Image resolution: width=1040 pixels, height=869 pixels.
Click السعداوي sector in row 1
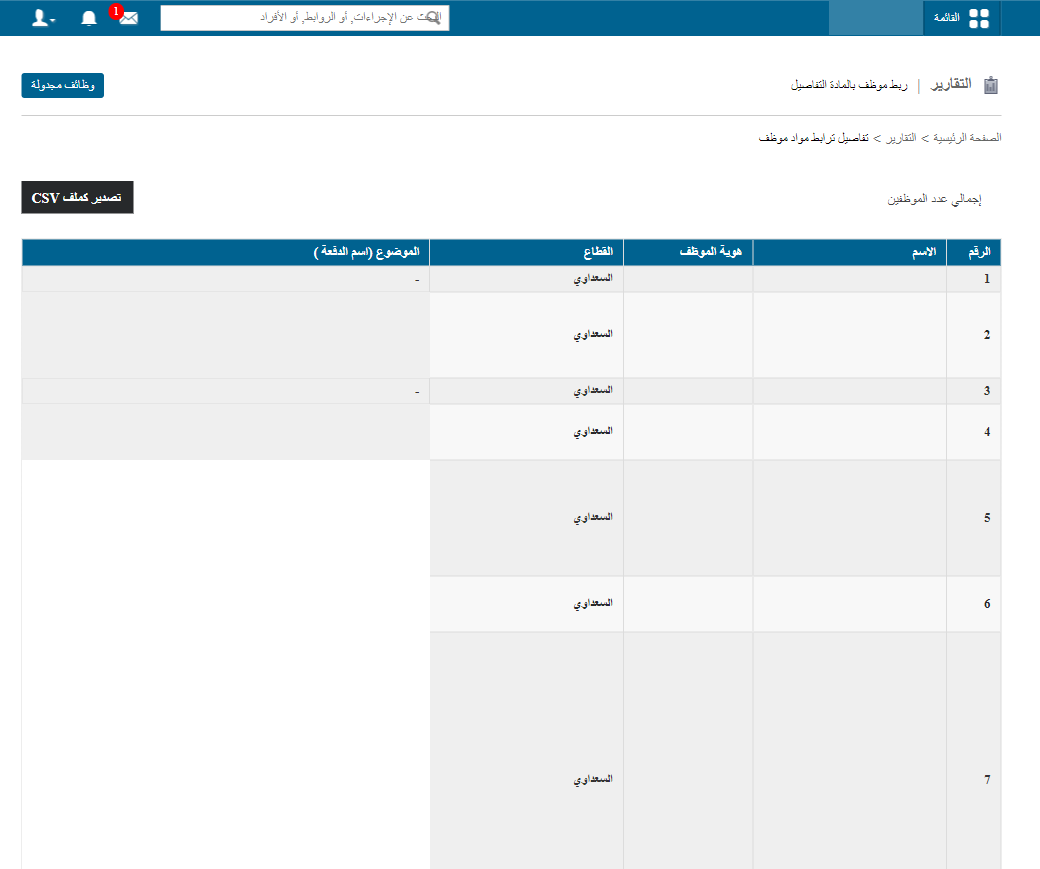point(593,279)
